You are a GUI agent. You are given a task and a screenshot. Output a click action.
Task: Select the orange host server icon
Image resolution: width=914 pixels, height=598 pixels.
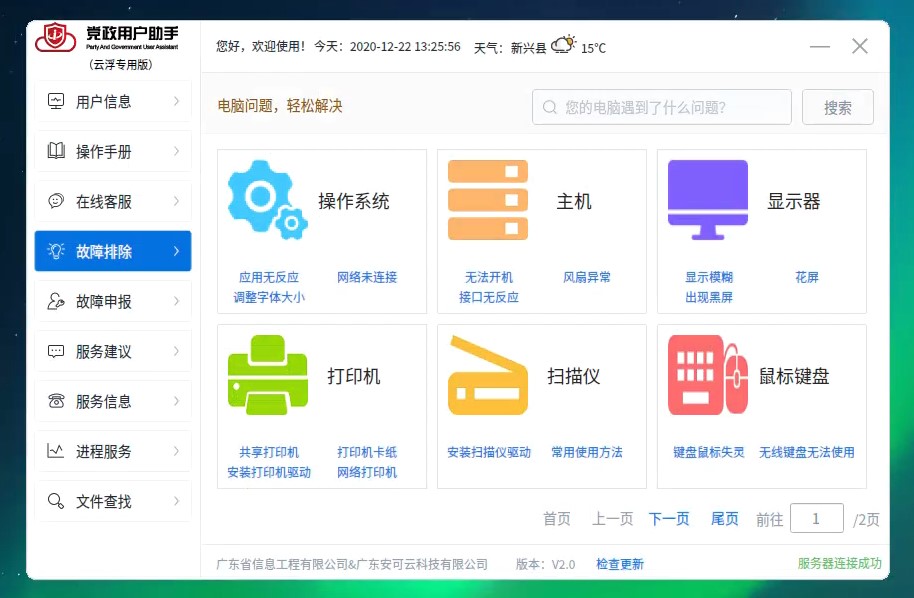pos(487,201)
